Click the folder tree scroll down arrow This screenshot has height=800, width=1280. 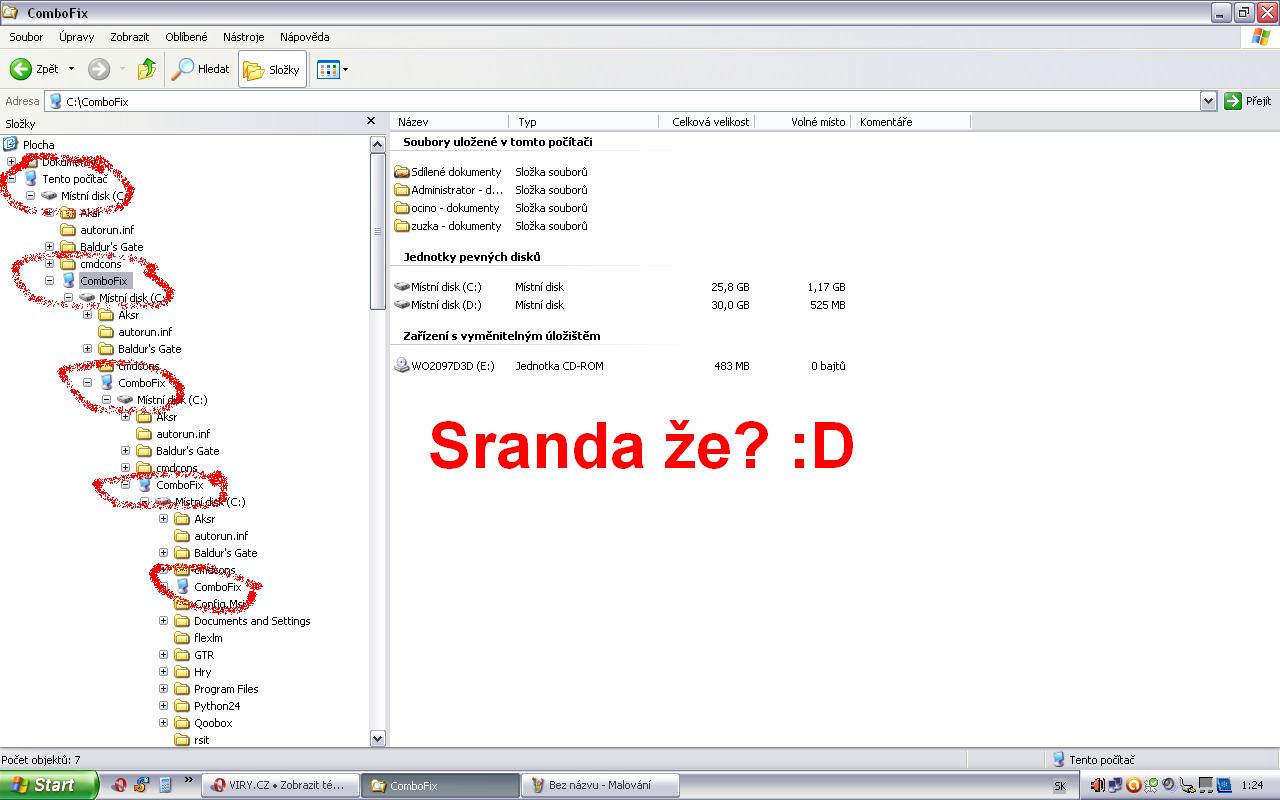tap(378, 738)
